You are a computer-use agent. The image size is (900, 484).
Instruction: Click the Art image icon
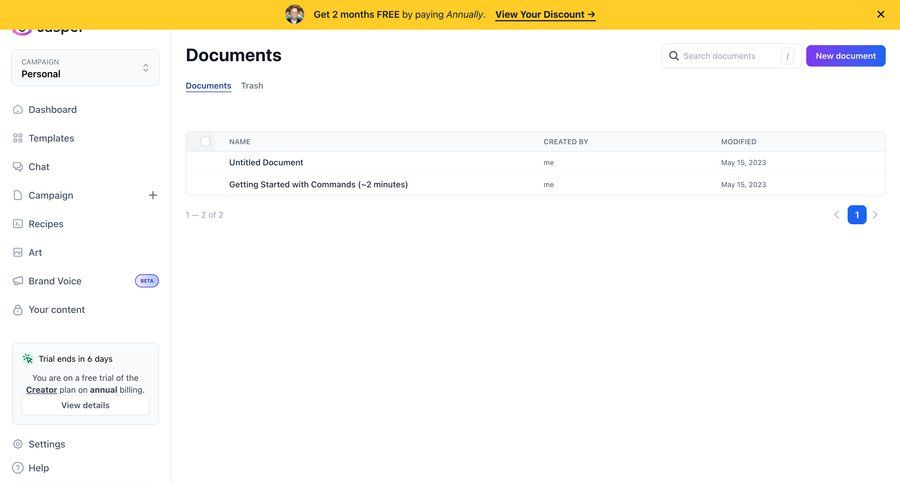(x=18, y=253)
